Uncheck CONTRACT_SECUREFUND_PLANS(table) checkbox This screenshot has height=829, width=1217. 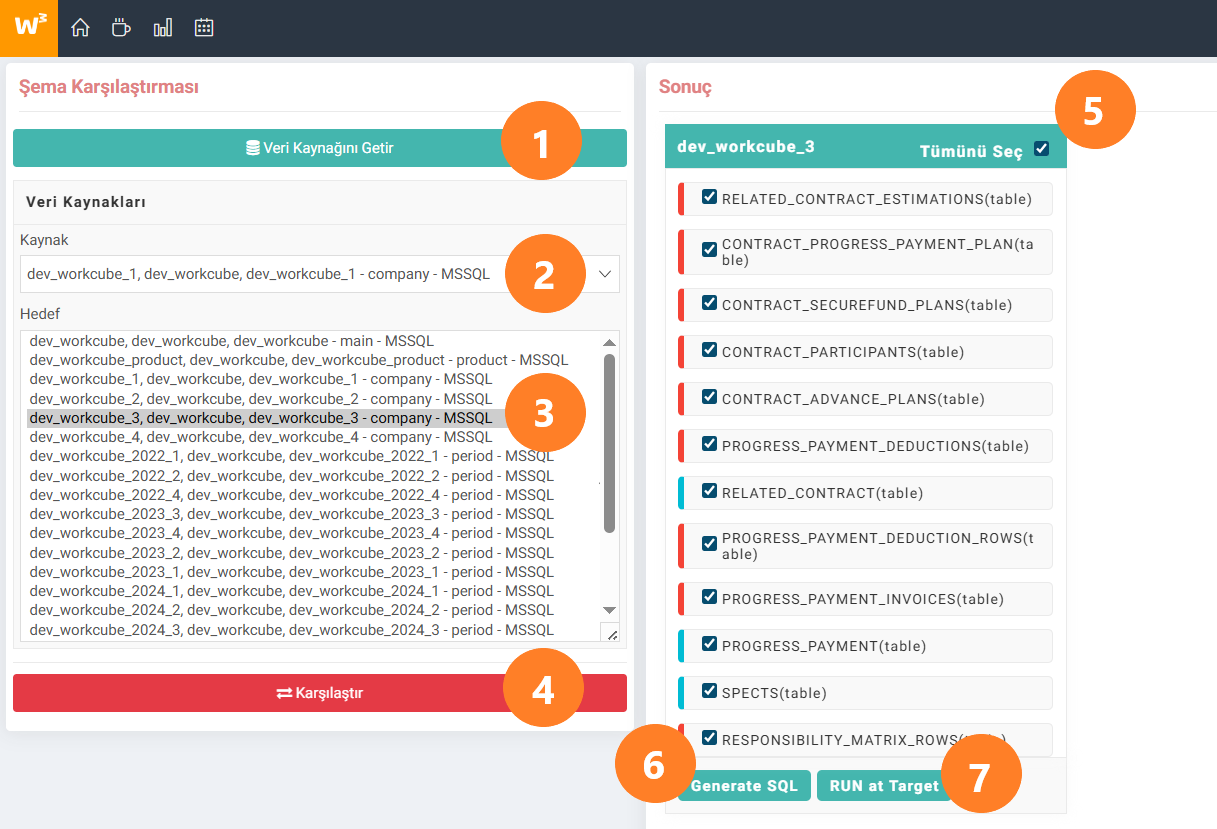point(709,303)
